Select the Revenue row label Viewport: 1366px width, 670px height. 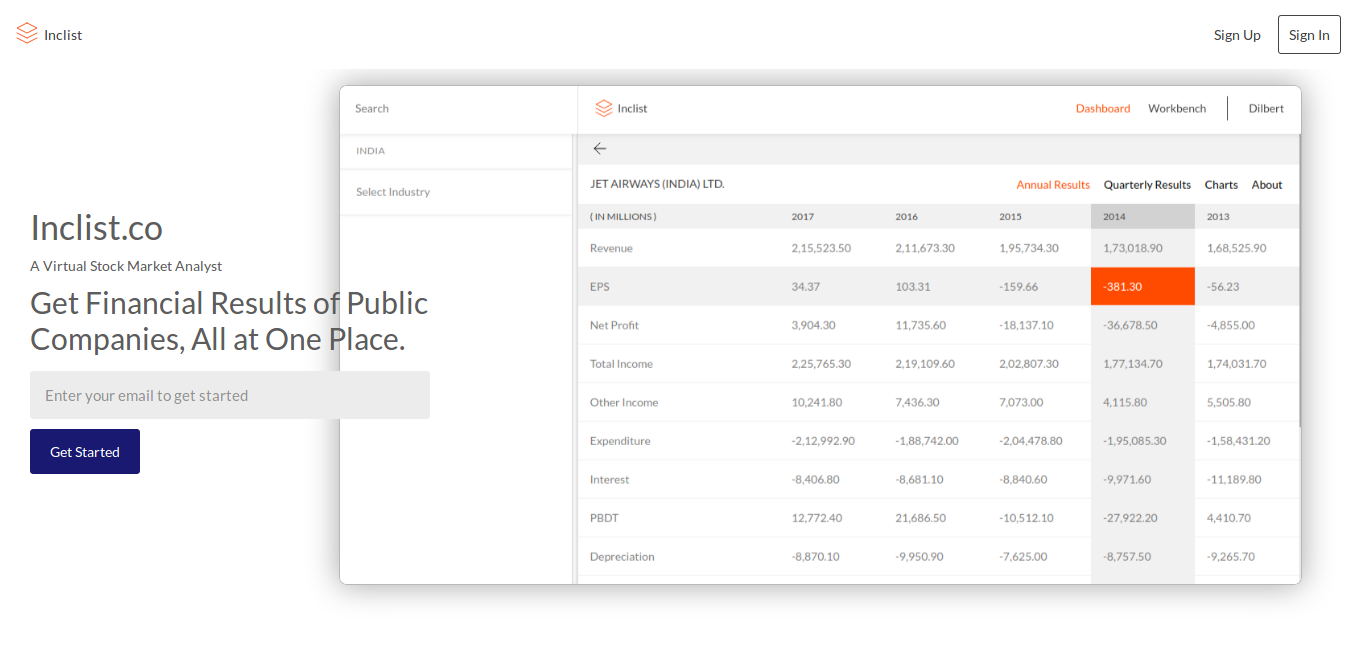coord(611,248)
